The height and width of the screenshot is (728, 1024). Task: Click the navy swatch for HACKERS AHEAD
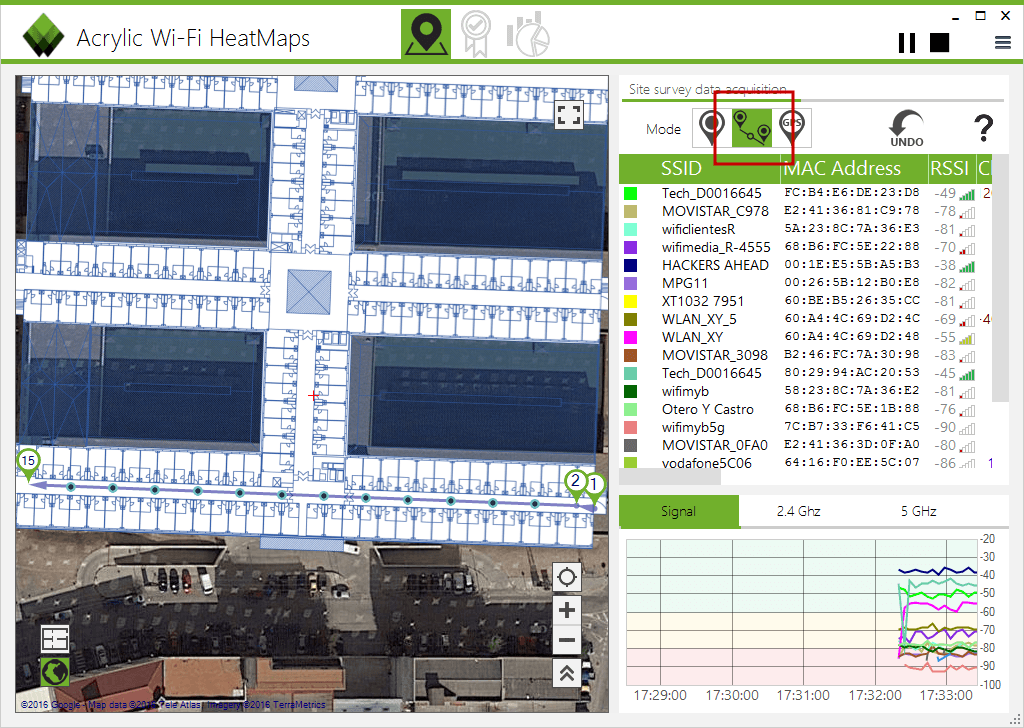click(x=630, y=265)
